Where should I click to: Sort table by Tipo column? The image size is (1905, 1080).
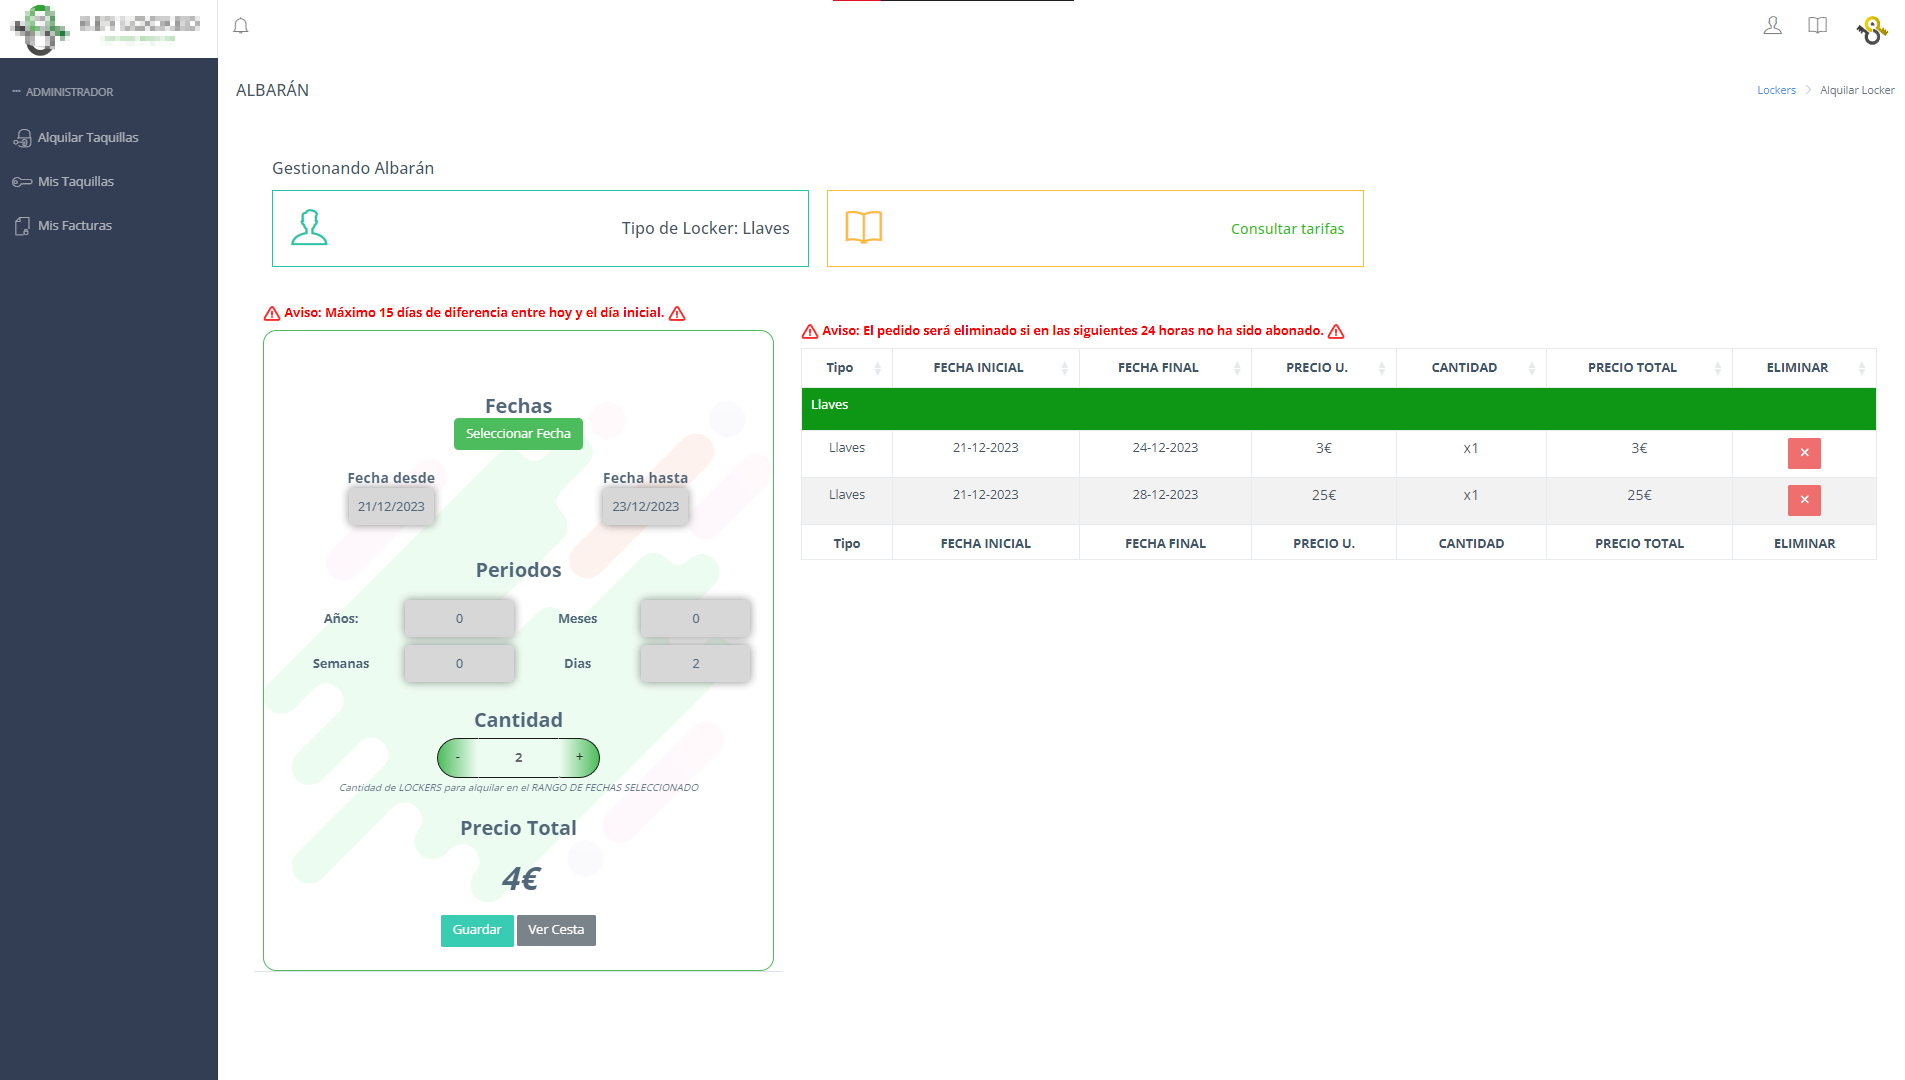click(x=846, y=368)
